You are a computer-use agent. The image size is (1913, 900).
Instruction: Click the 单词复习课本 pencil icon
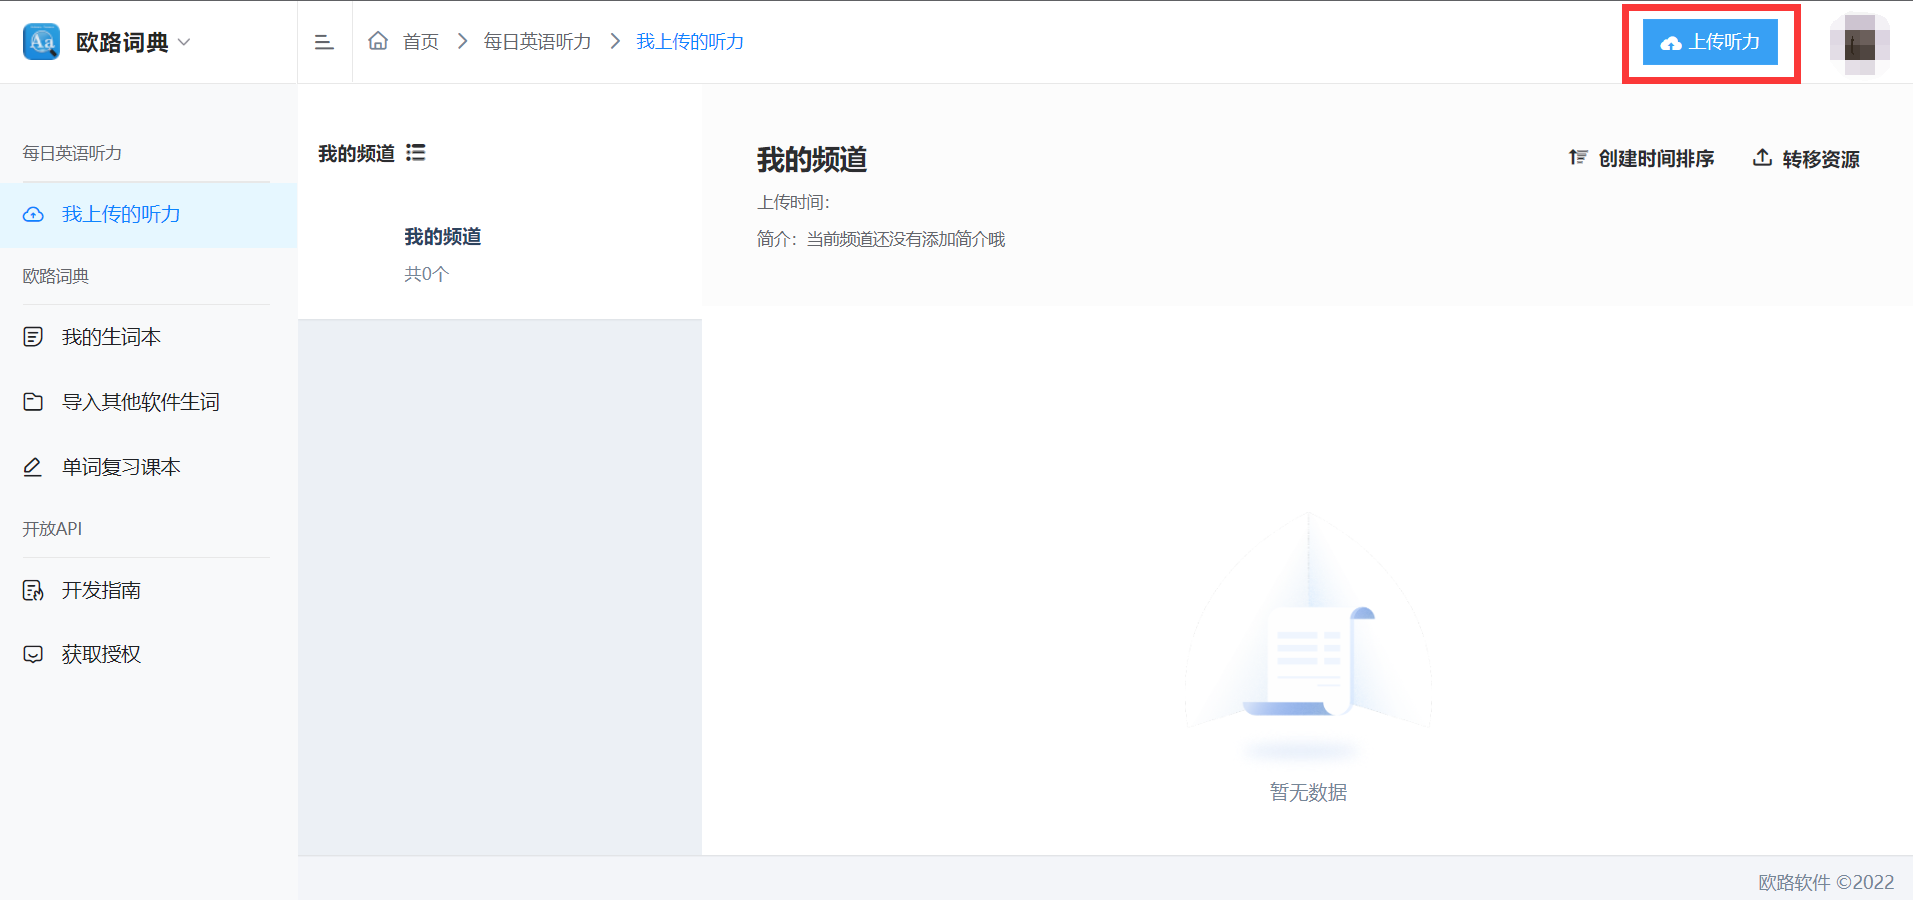pyautogui.click(x=33, y=467)
